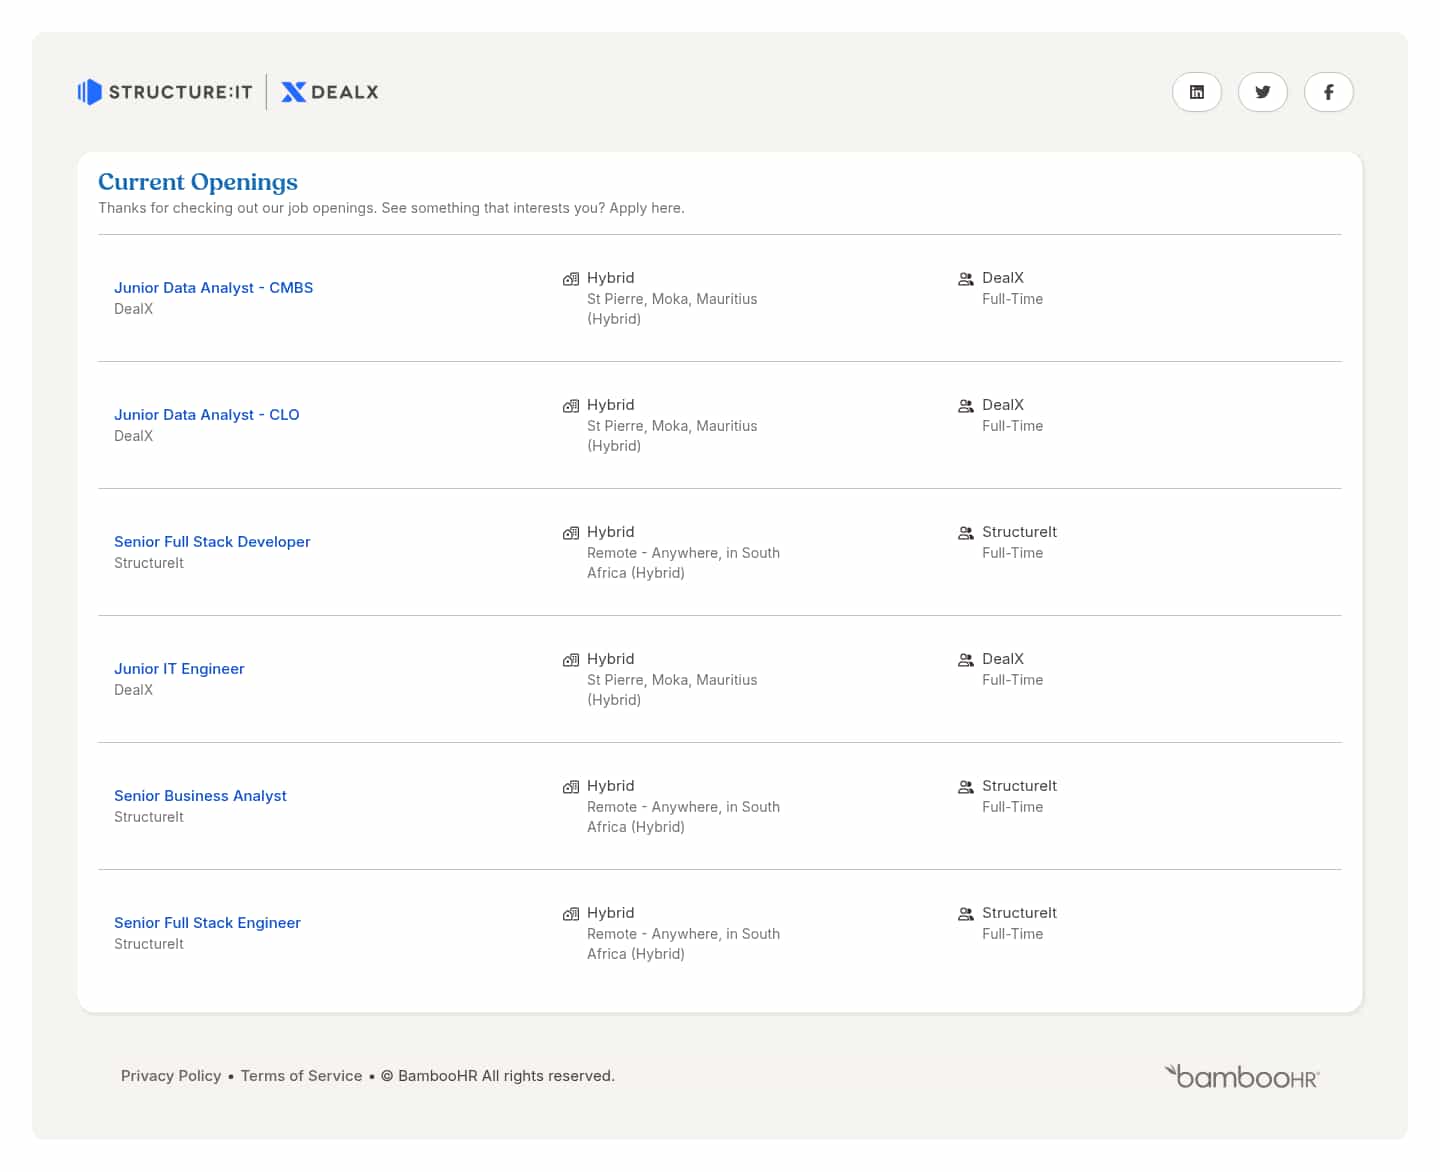Open the Junior IT Engineer posting

(179, 669)
